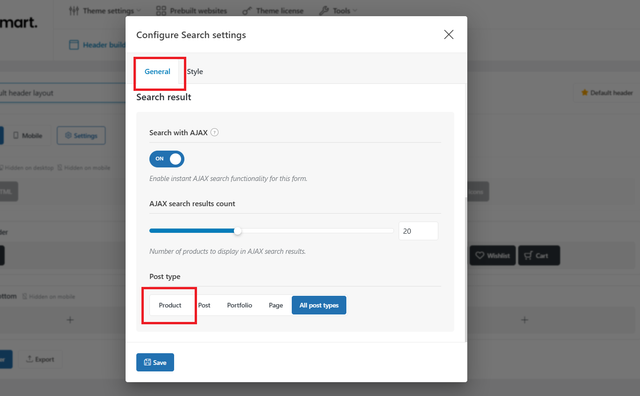Click the header layout name field
The height and width of the screenshot is (396, 640).
click(63, 93)
